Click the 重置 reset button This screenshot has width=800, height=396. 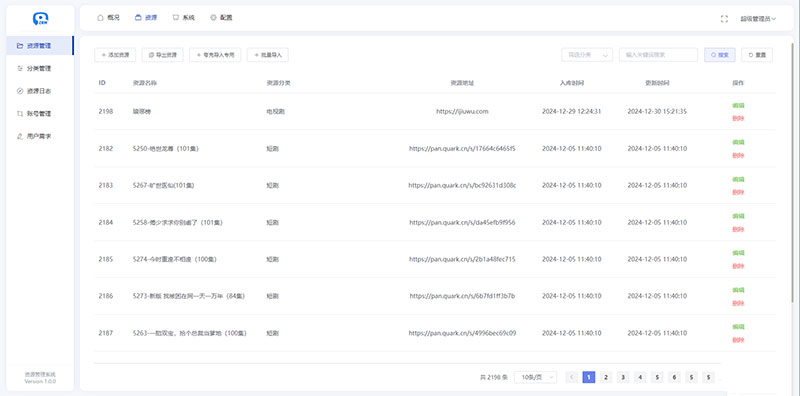[757, 55]
